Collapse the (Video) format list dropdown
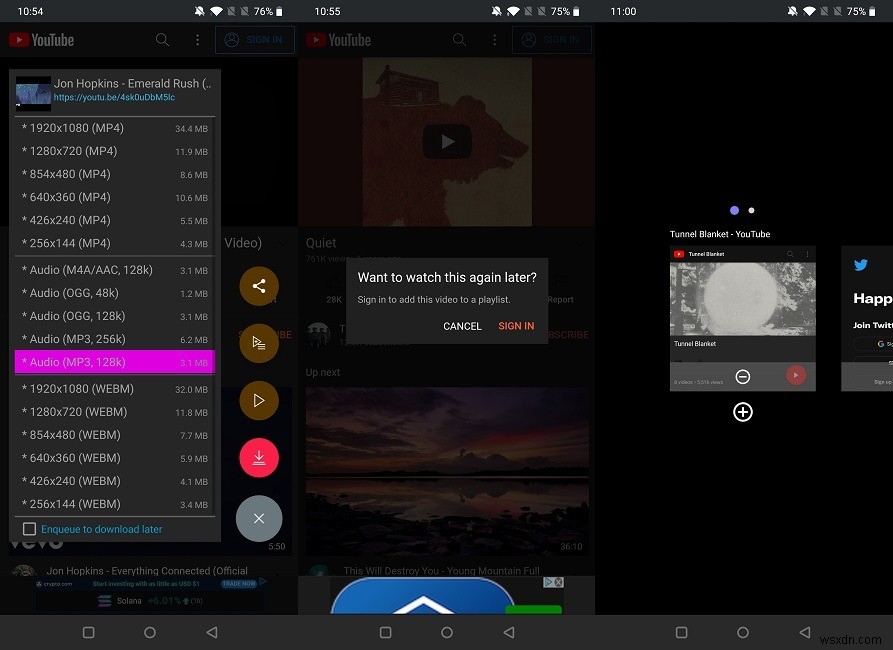 283,242
